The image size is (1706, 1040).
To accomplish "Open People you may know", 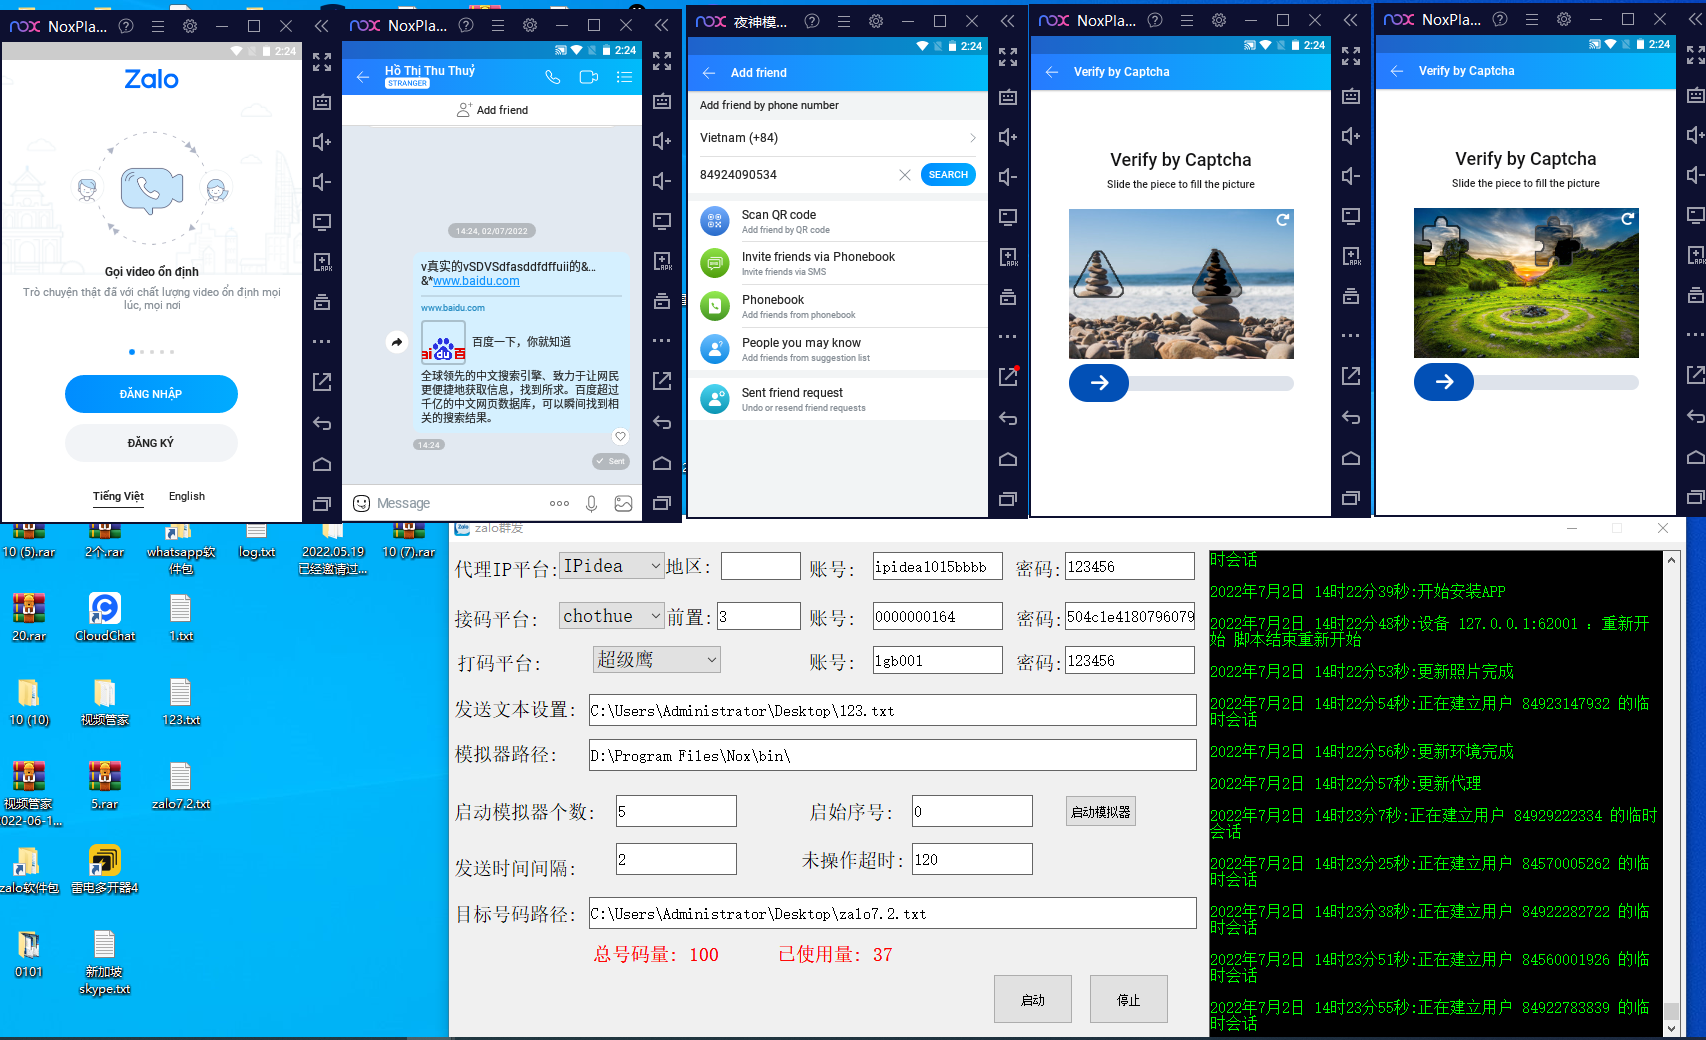I will pos(838,349).
